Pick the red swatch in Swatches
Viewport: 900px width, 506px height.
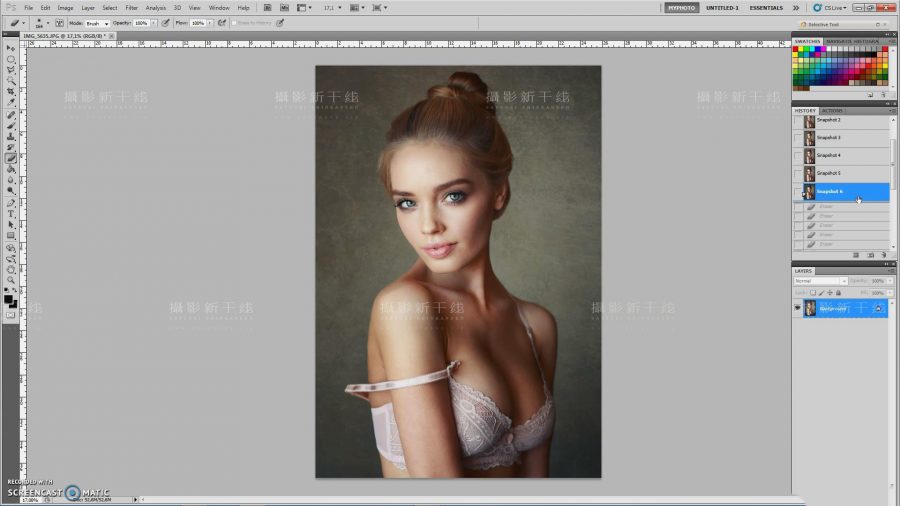pos(796,49)
